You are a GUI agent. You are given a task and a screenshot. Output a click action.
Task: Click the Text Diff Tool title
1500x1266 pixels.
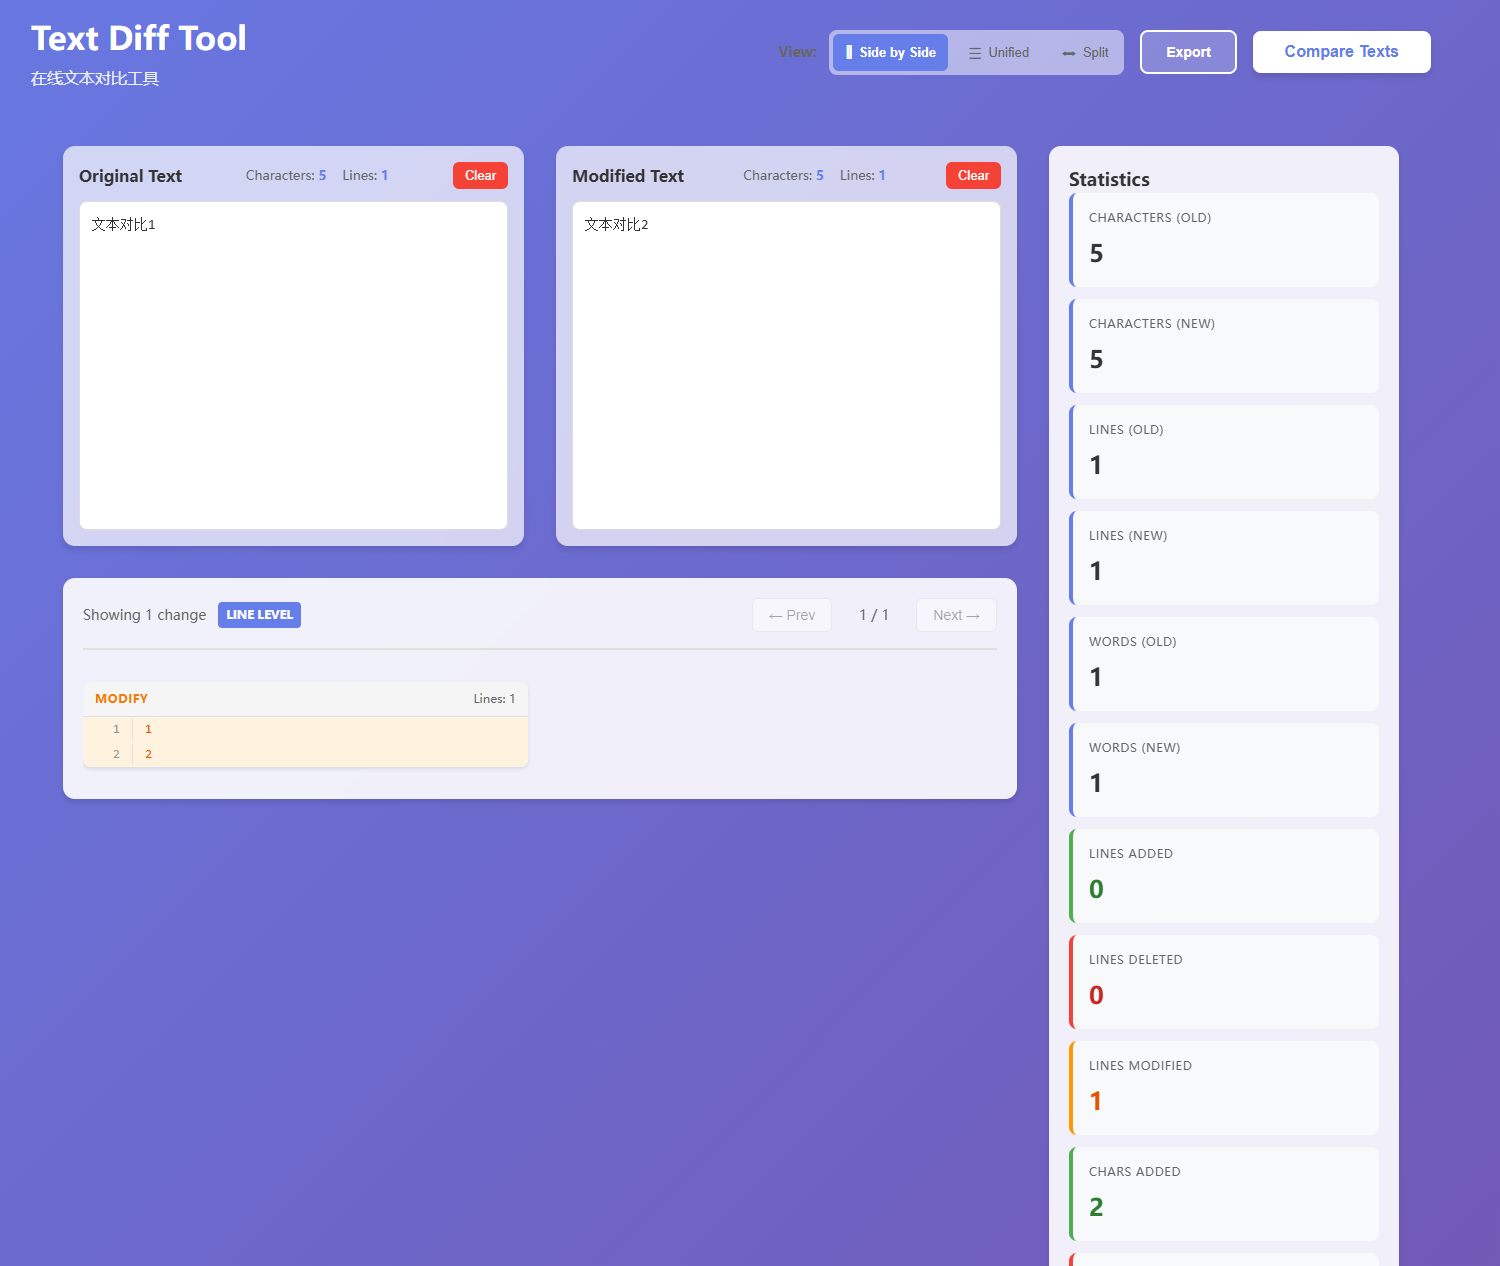click(x=138, y=38)
